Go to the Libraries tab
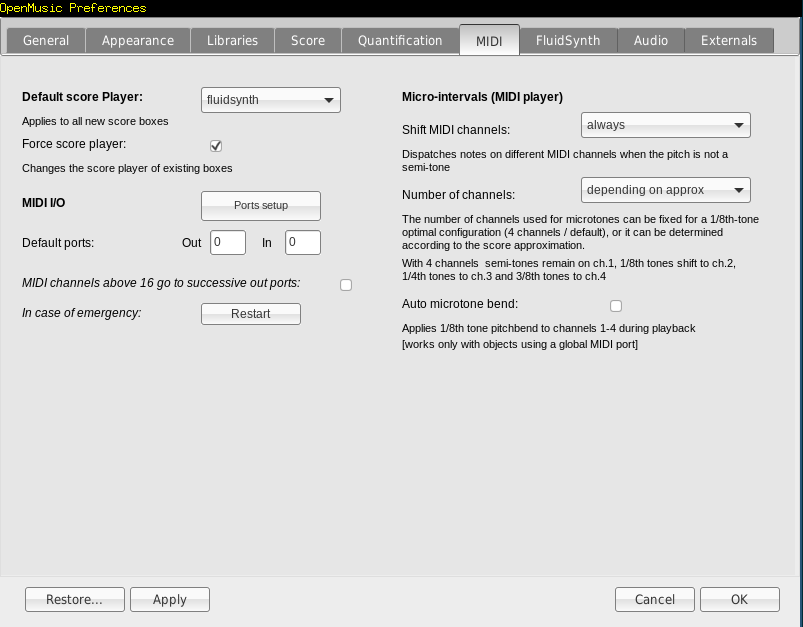Viewport: 803px width, 627px height. point(232,40)
